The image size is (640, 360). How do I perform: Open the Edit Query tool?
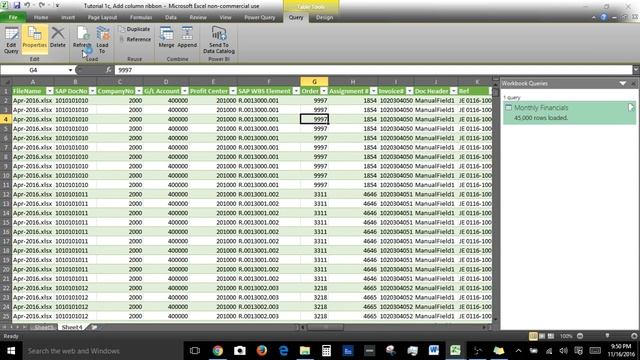[11, 40]
